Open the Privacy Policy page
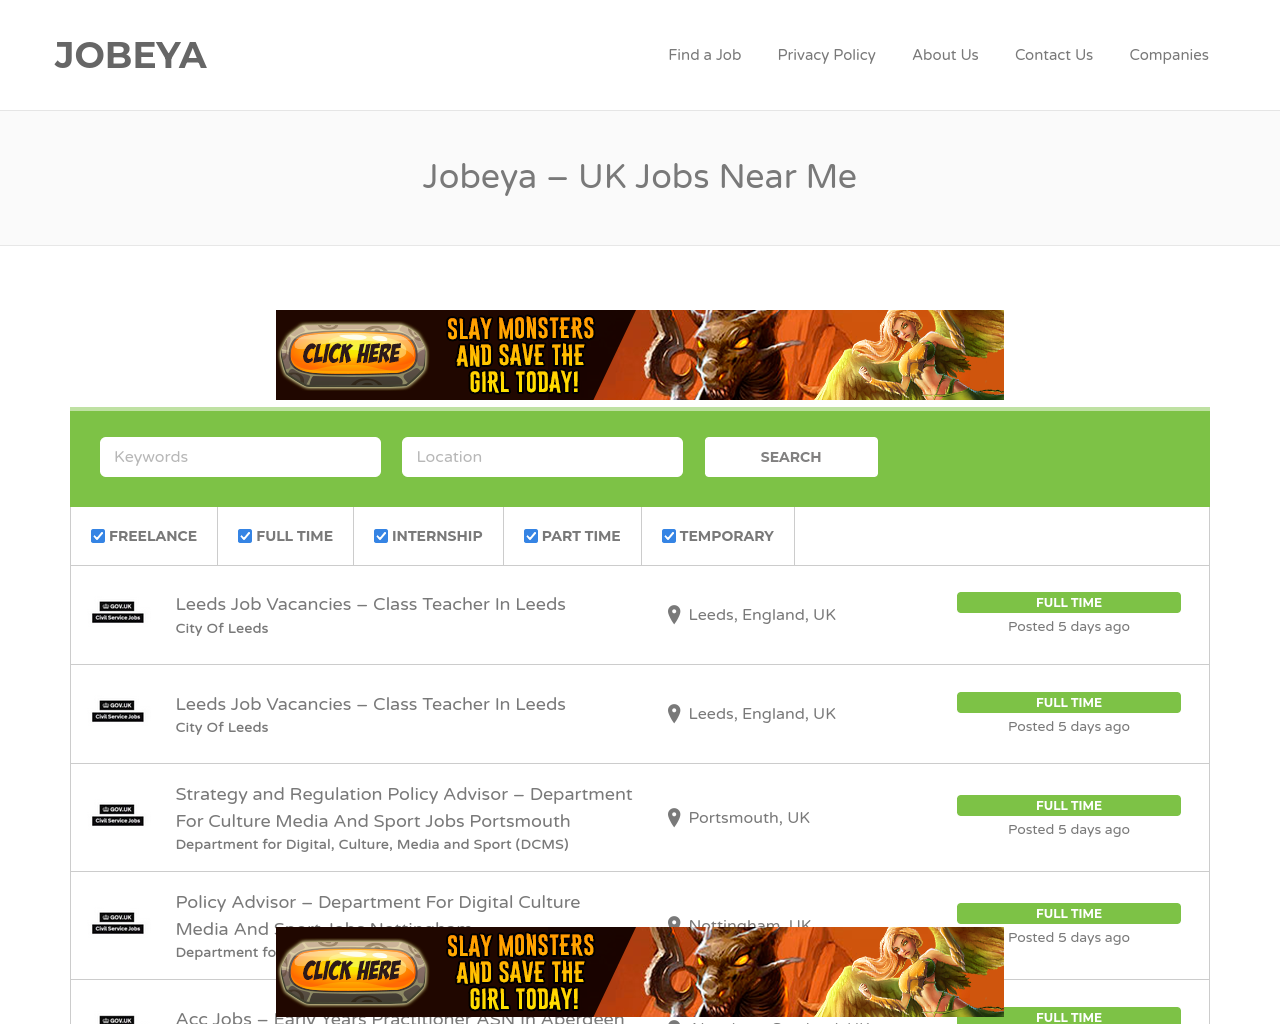The height and width of the screenshot is (1024, 1280). pos(827,55)
